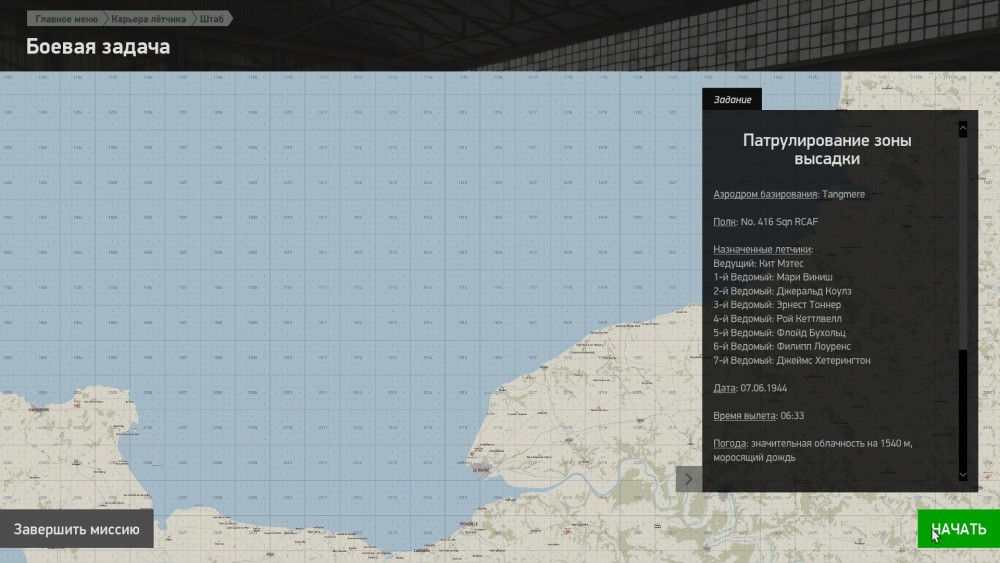The height and width of the screenshot is (563, 1000).
Task: Collapse the briefing panel with chevron arrow
Action: pyautogui.click(x=689, y=479)
